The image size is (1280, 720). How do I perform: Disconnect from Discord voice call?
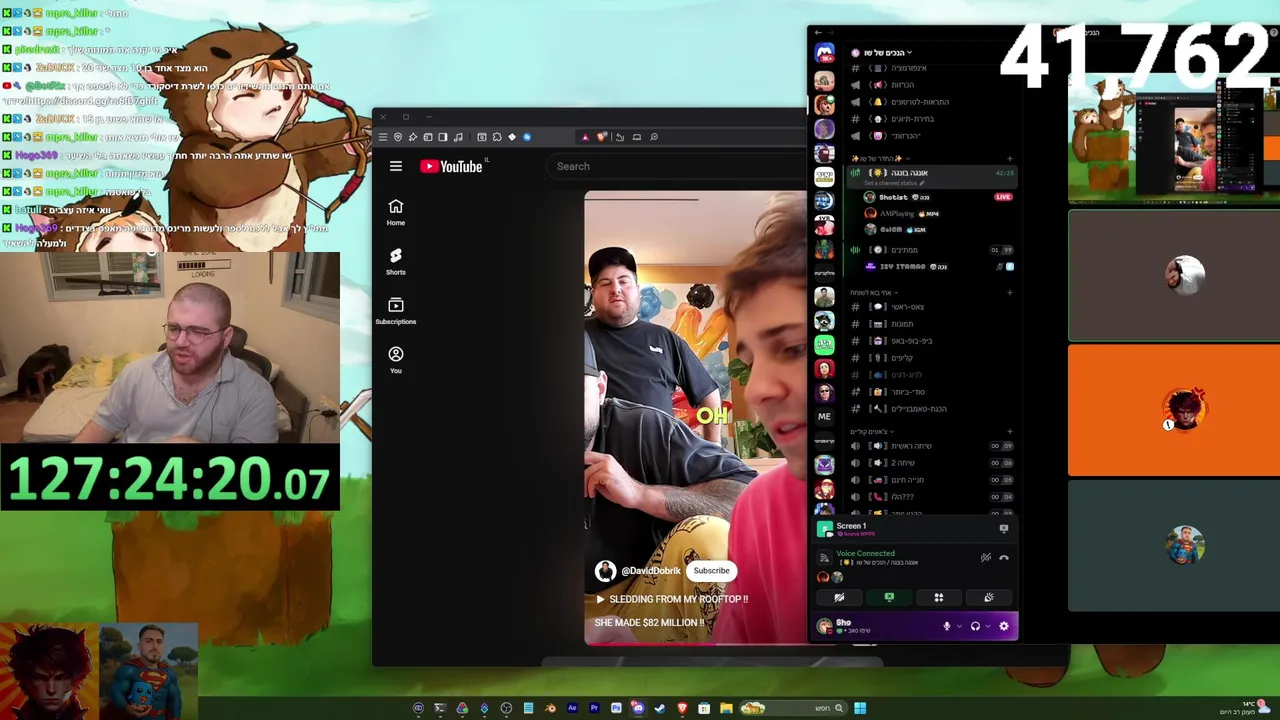(1004, 557)
